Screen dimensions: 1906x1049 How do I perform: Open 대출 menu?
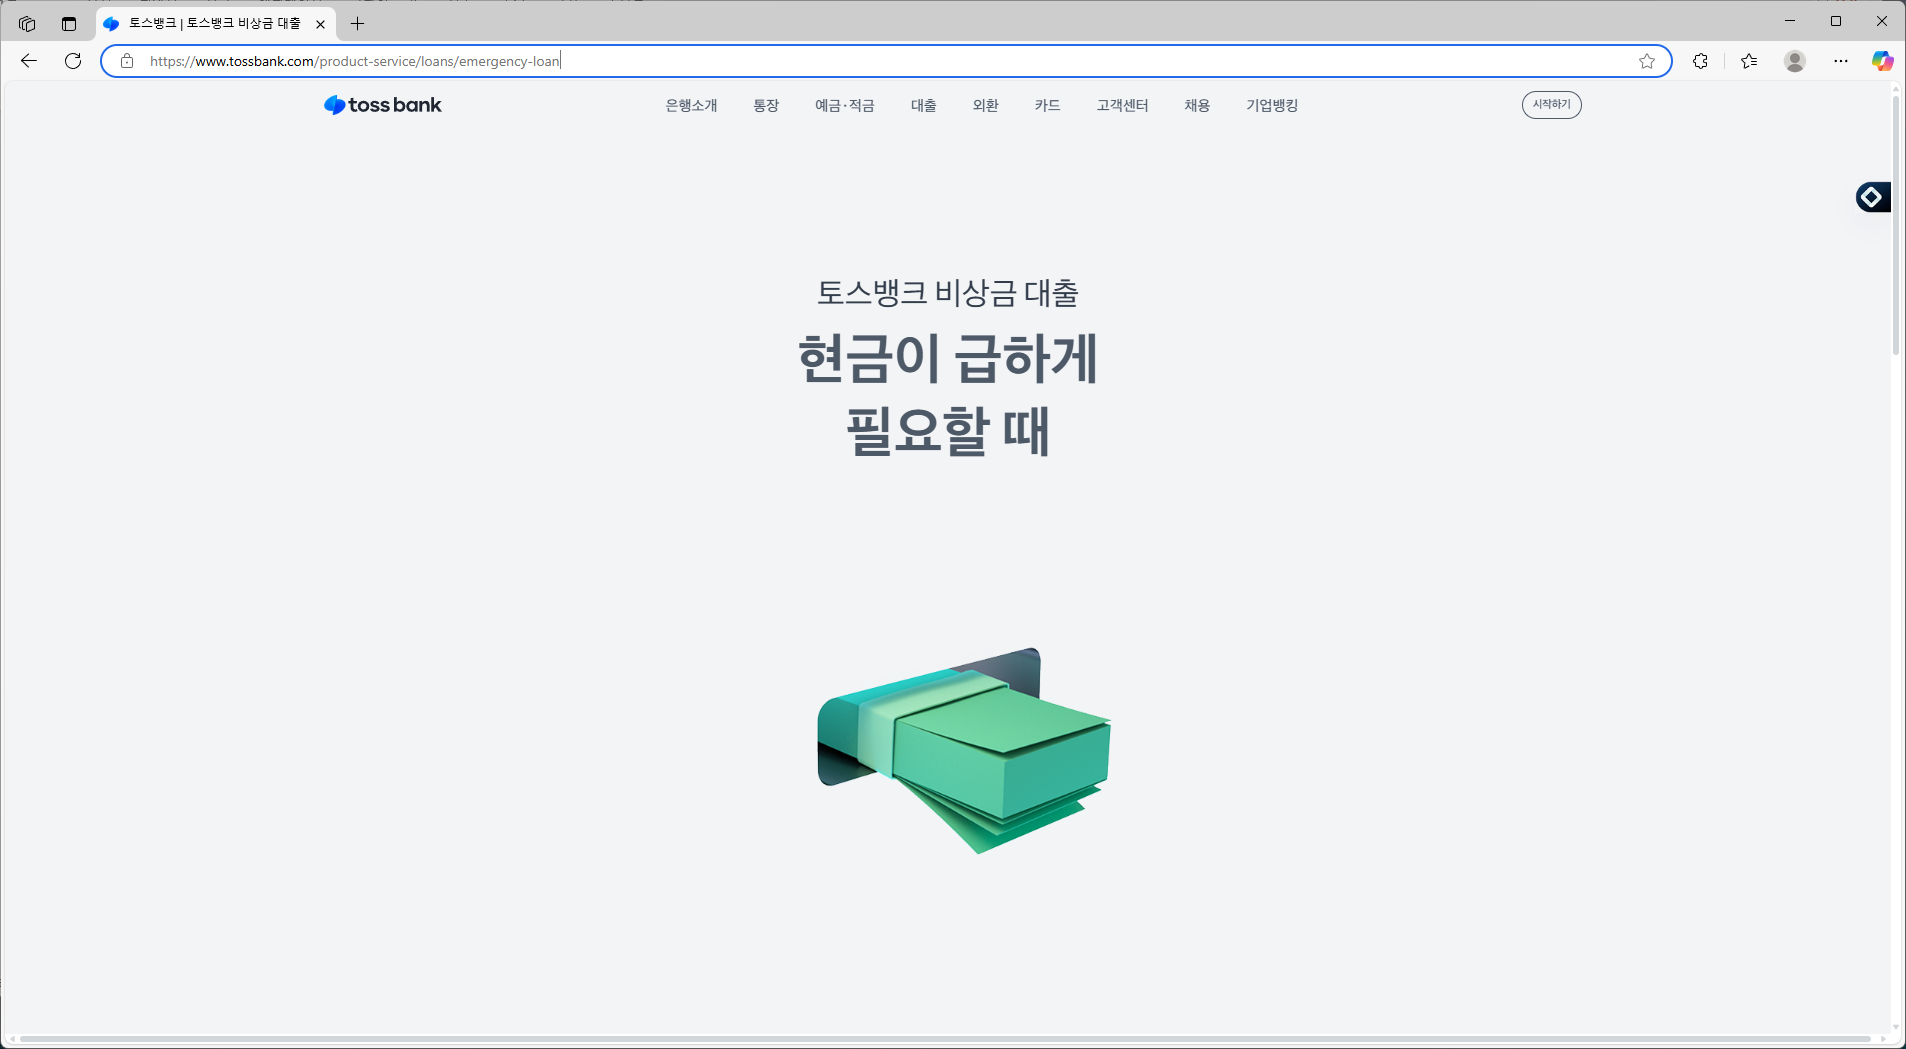click(923, 105)
